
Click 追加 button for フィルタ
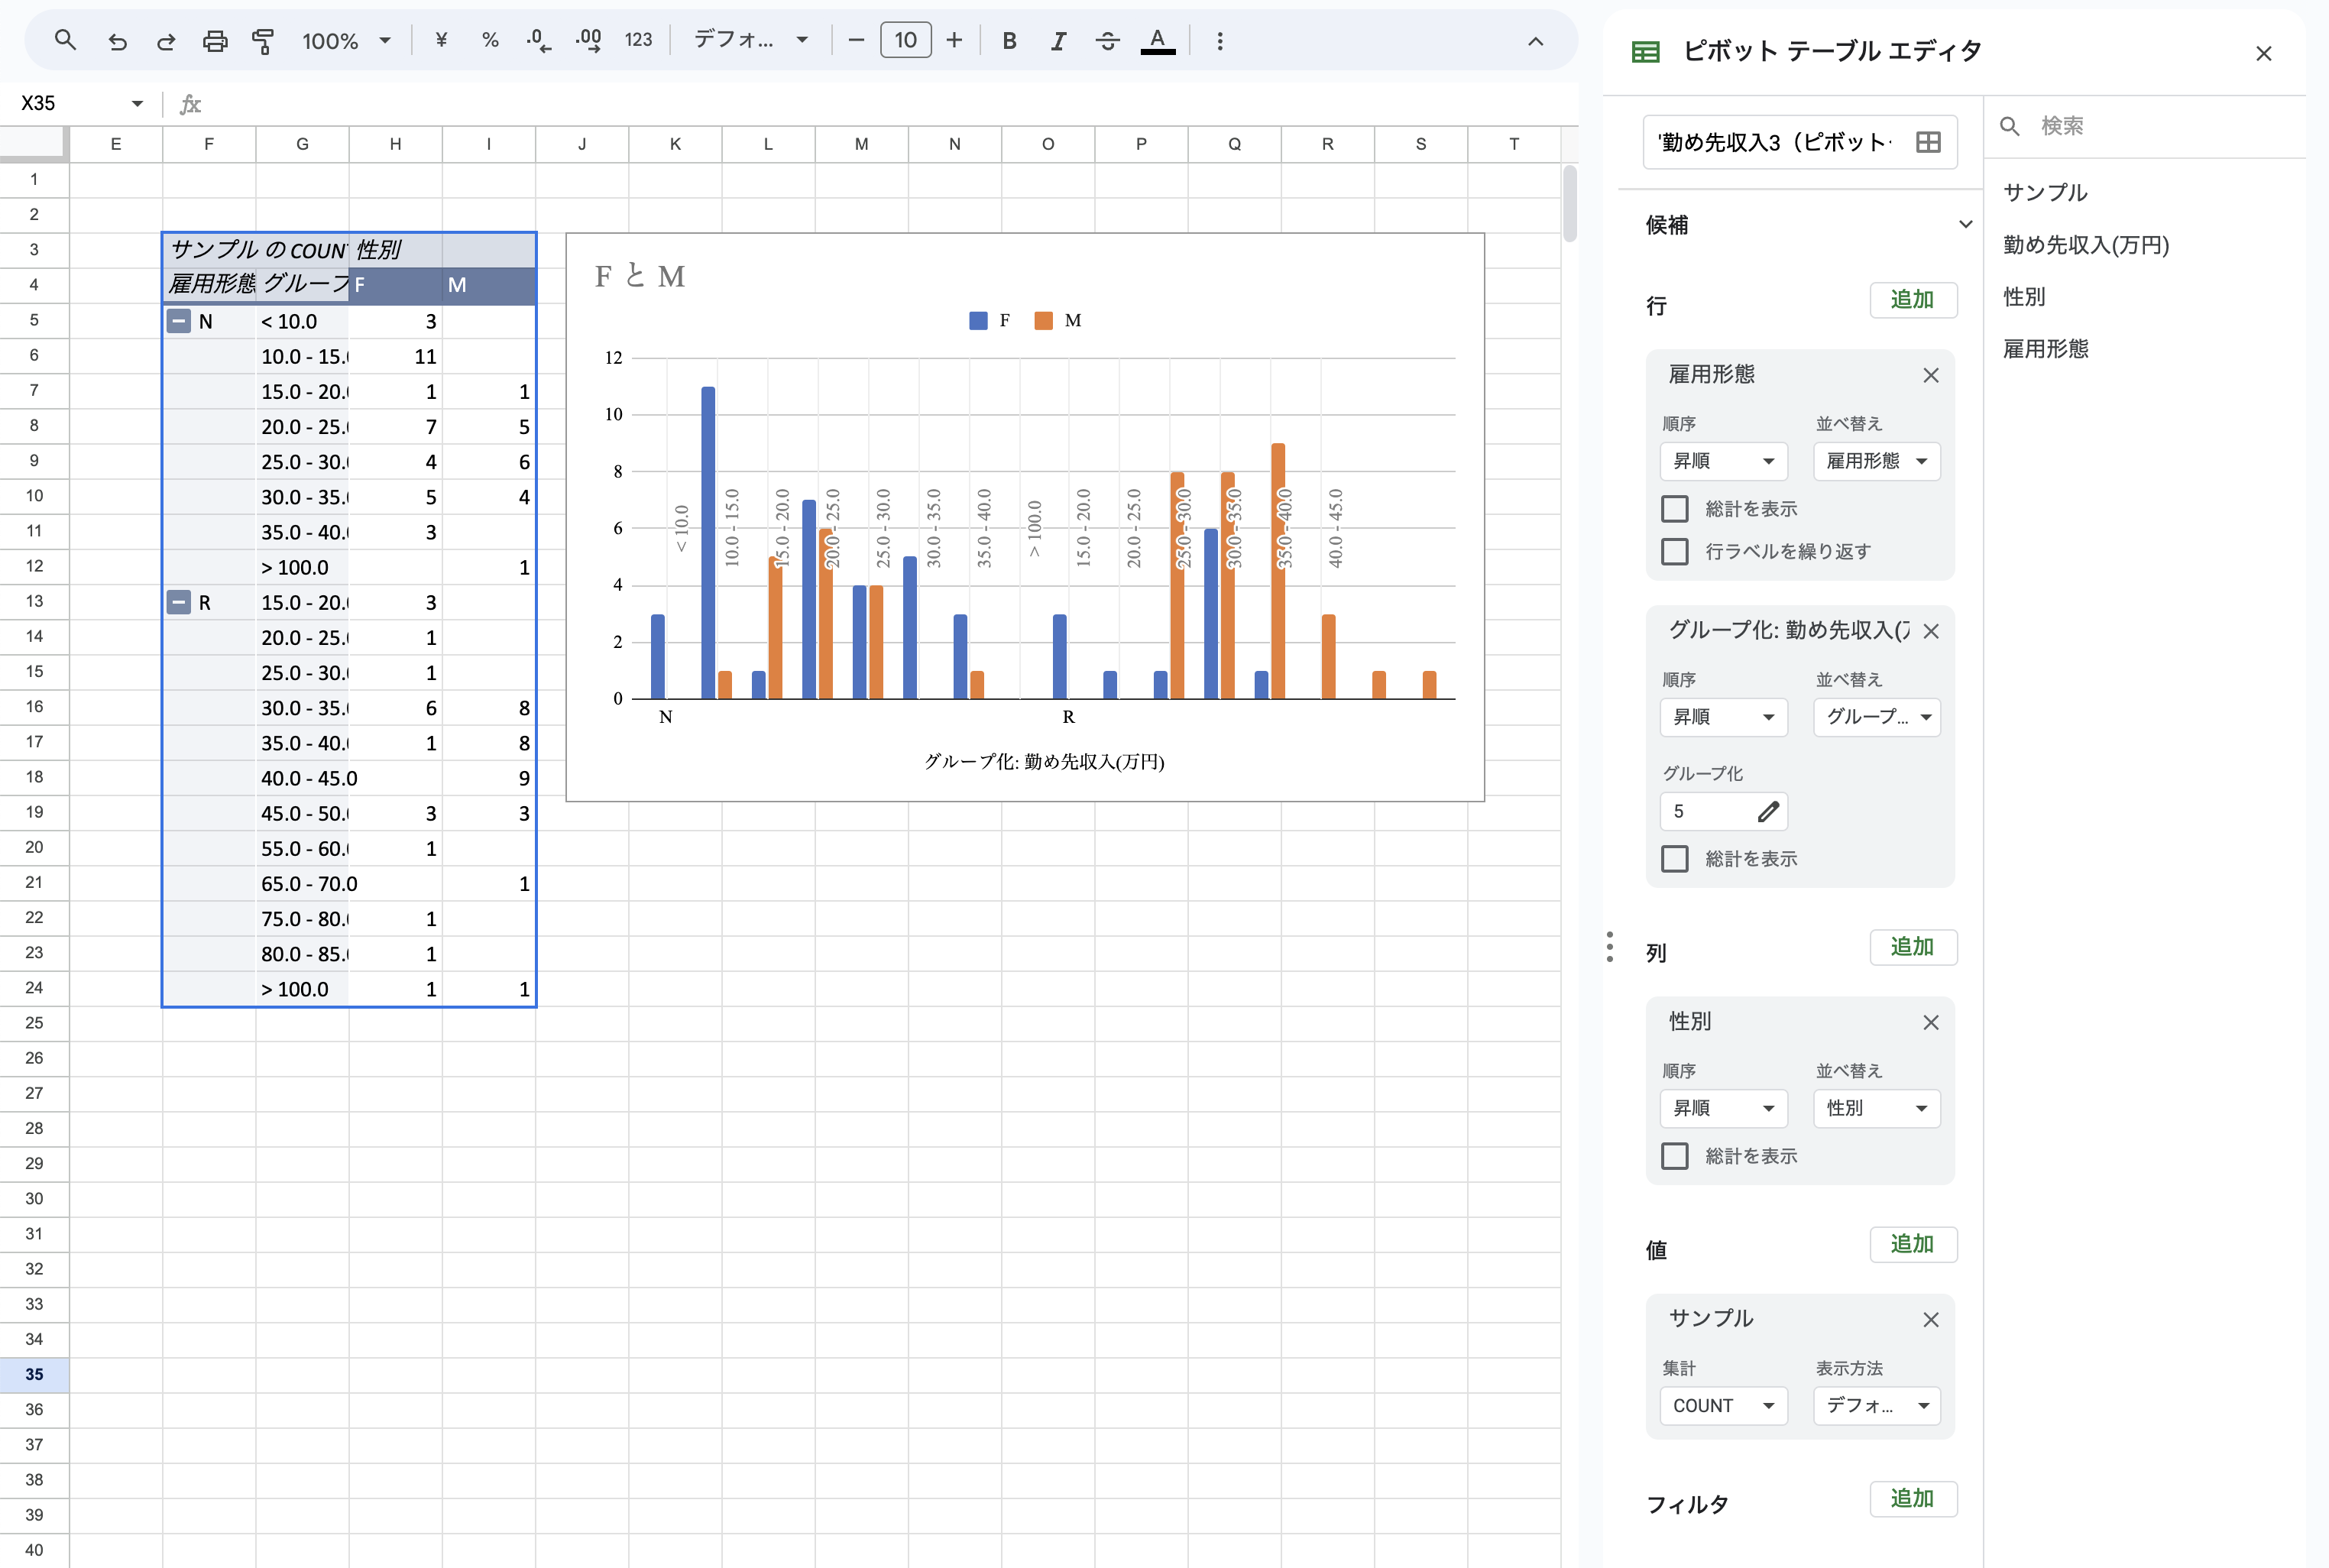1912,1499
